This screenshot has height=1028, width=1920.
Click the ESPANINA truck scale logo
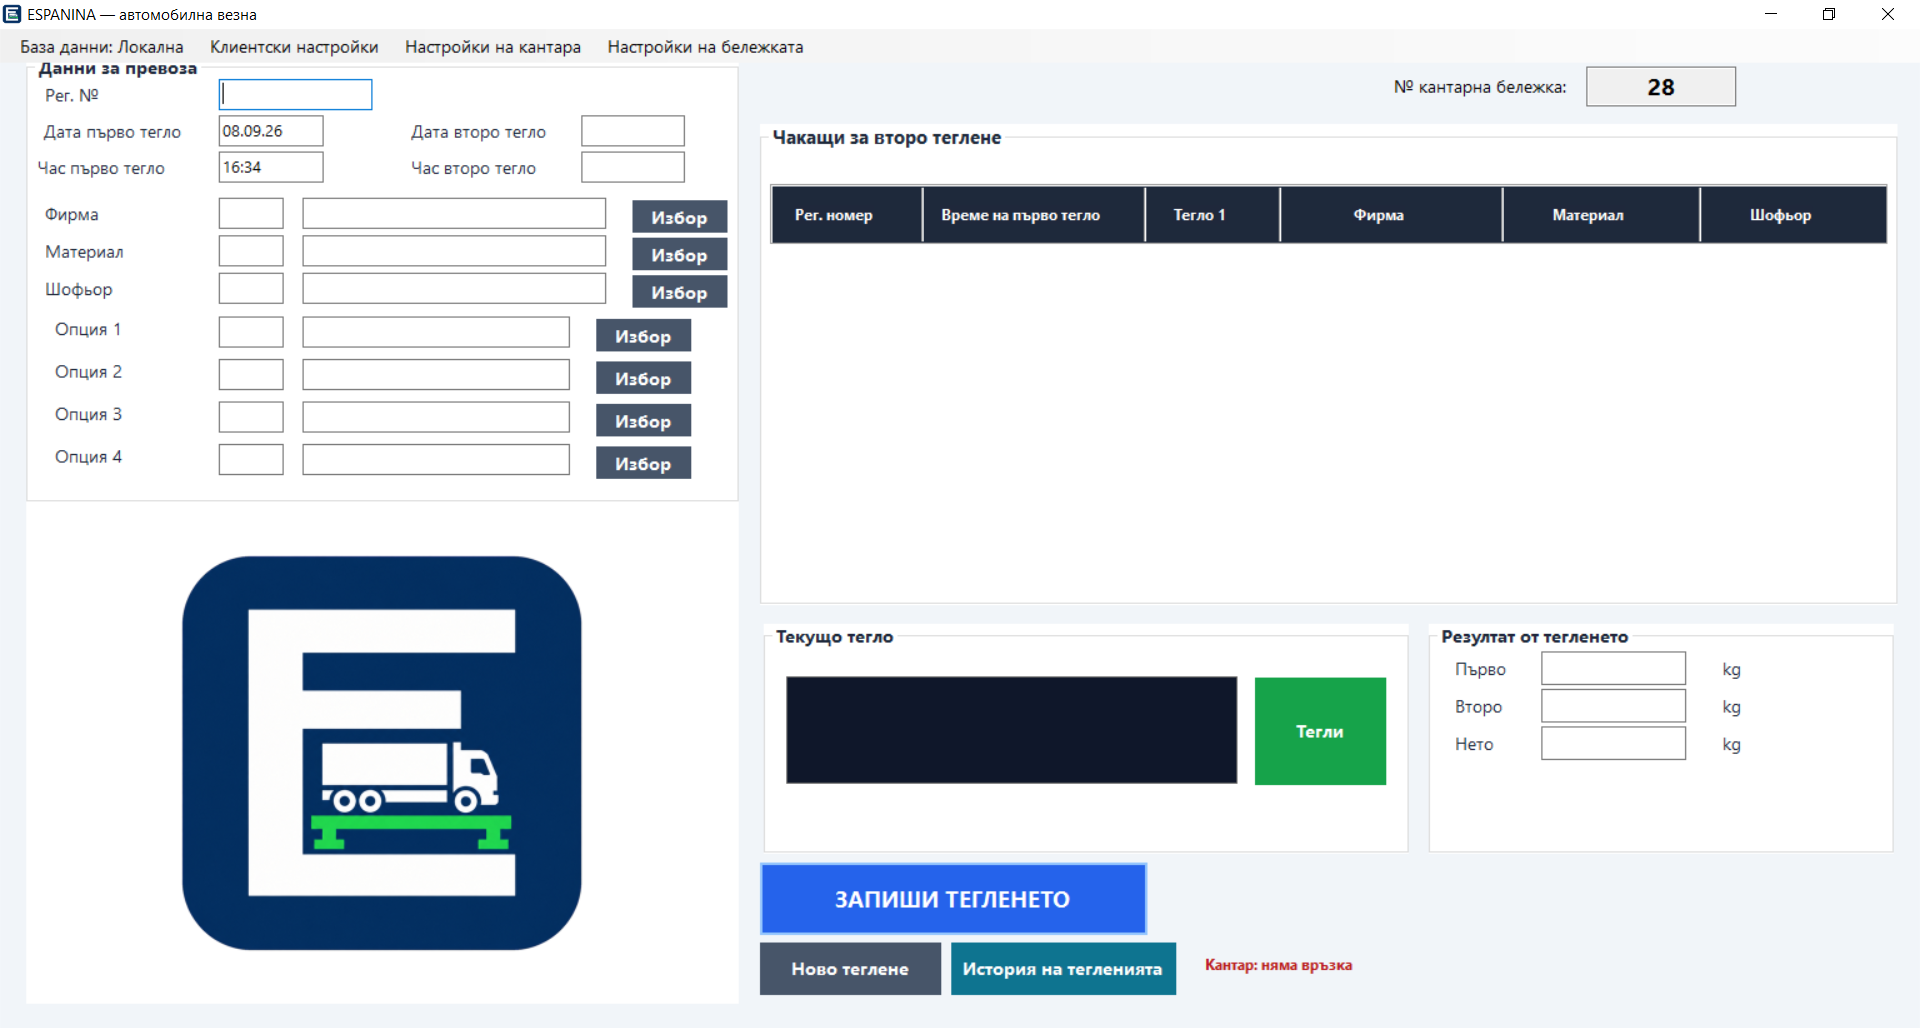coord(382,753)
